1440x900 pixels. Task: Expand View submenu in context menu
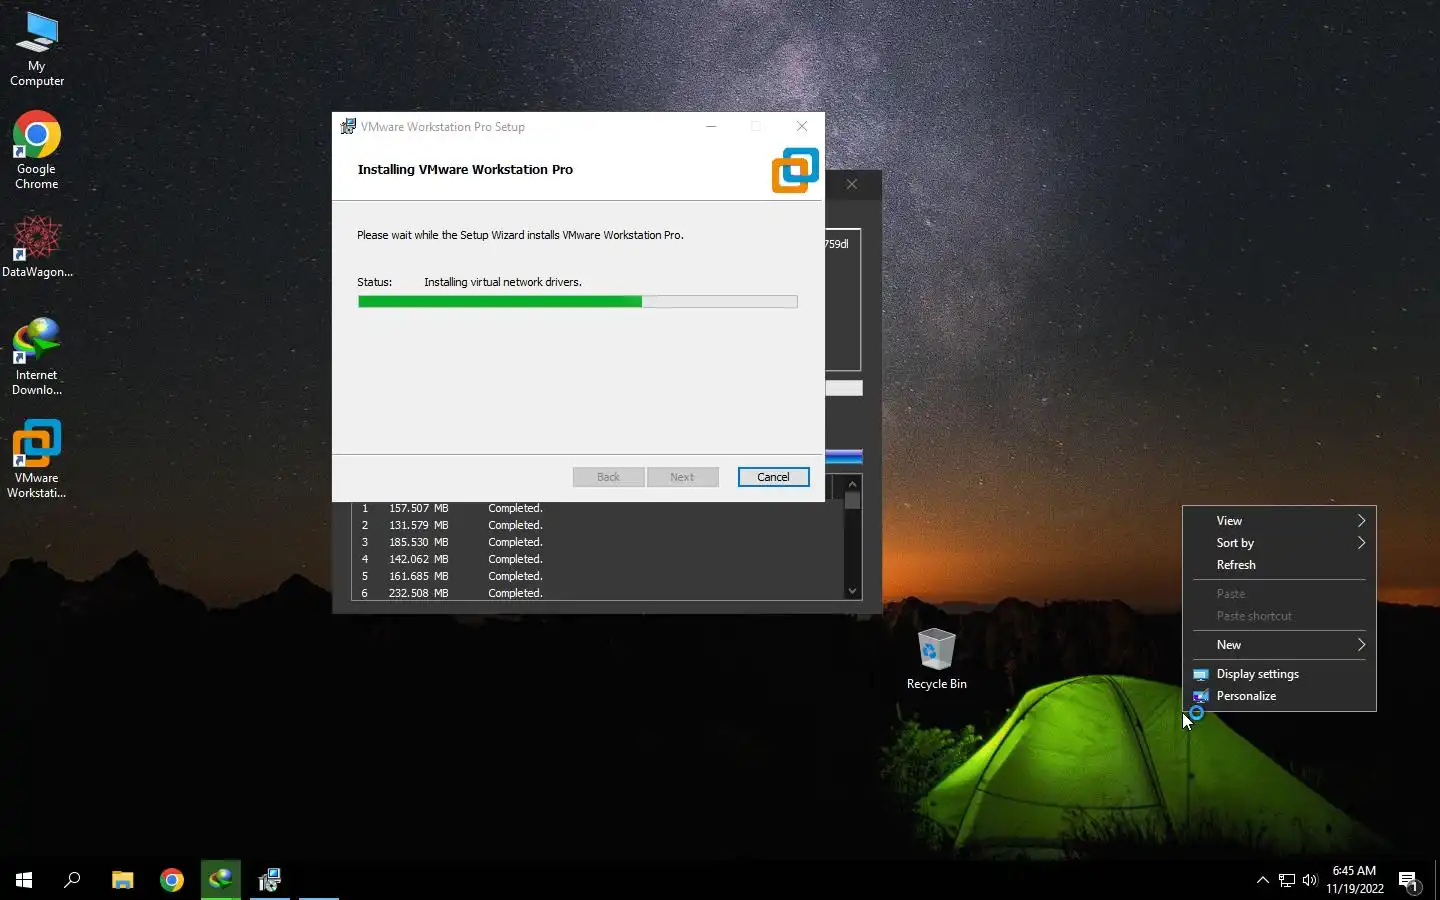pos(1279,521)
